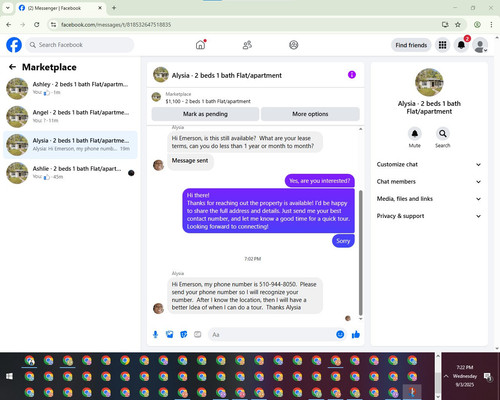Screen dimensions: 500x400
Task: Choose a sticker icon in composer
Action: (184, 334)
